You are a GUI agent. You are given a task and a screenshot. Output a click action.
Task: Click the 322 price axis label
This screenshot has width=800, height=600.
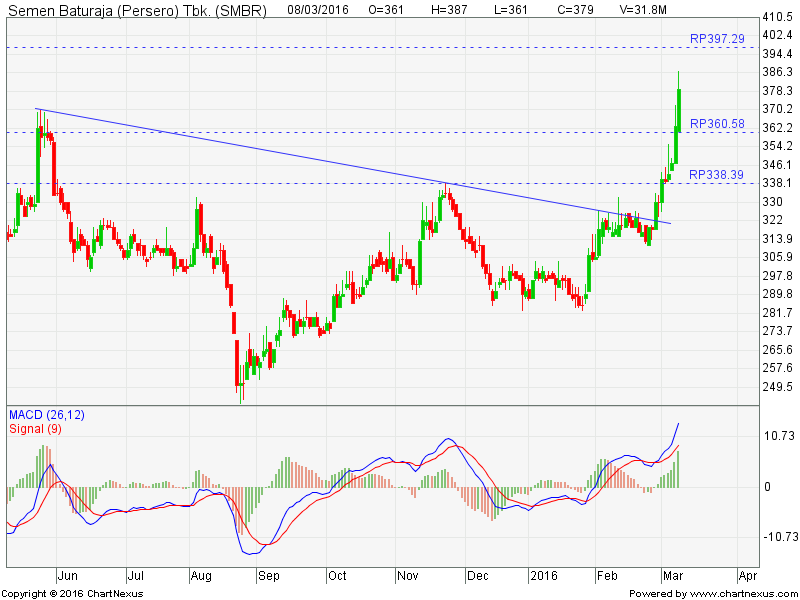click(x=772, y=220)
